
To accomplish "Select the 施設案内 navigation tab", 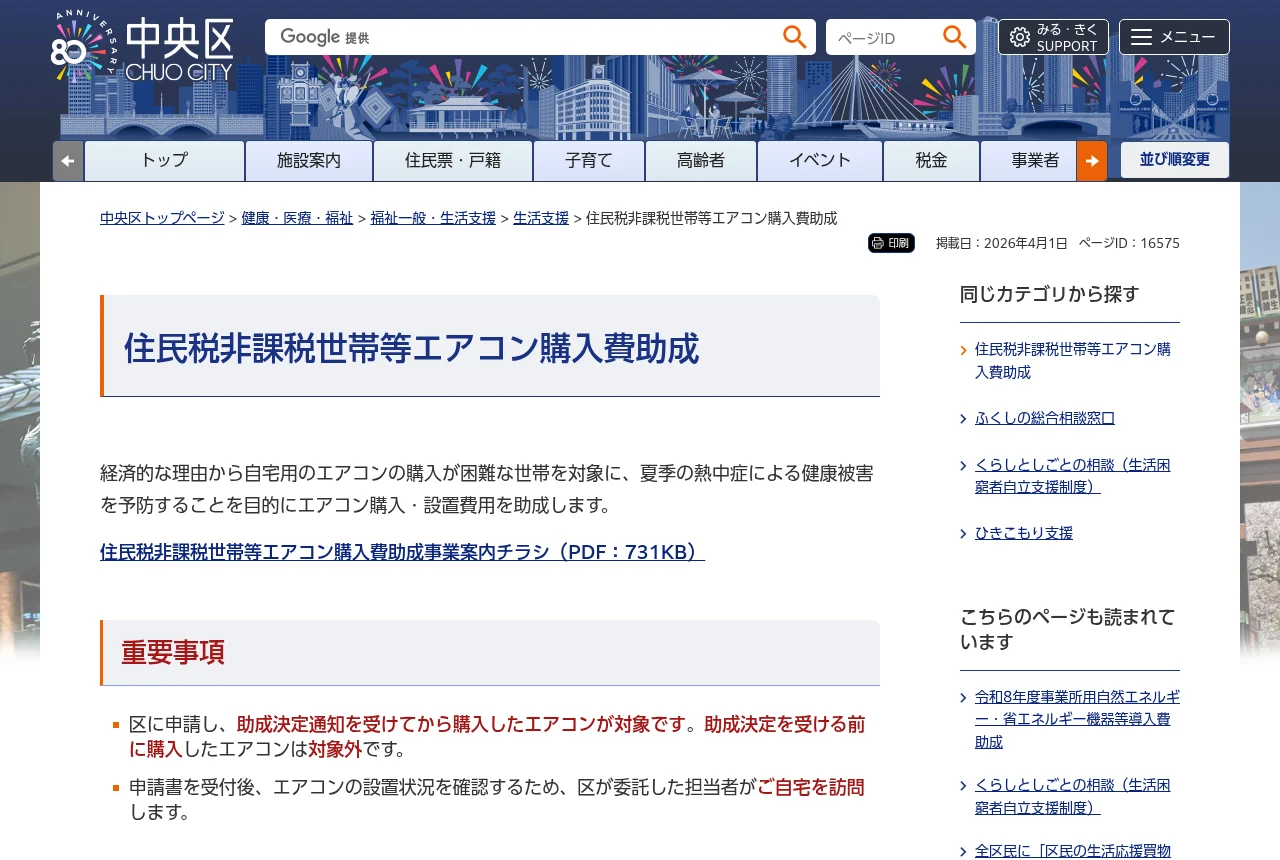I will click(309, 161).
